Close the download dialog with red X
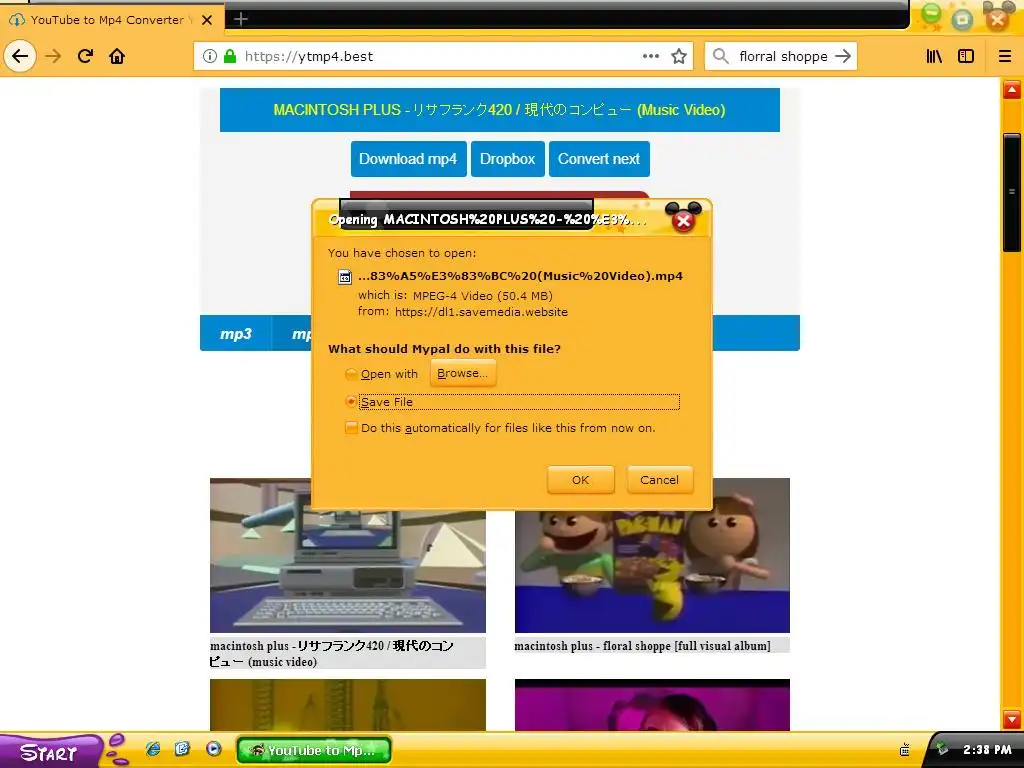The height and width of the screenshot is (768, 1024). click(683, 221)
